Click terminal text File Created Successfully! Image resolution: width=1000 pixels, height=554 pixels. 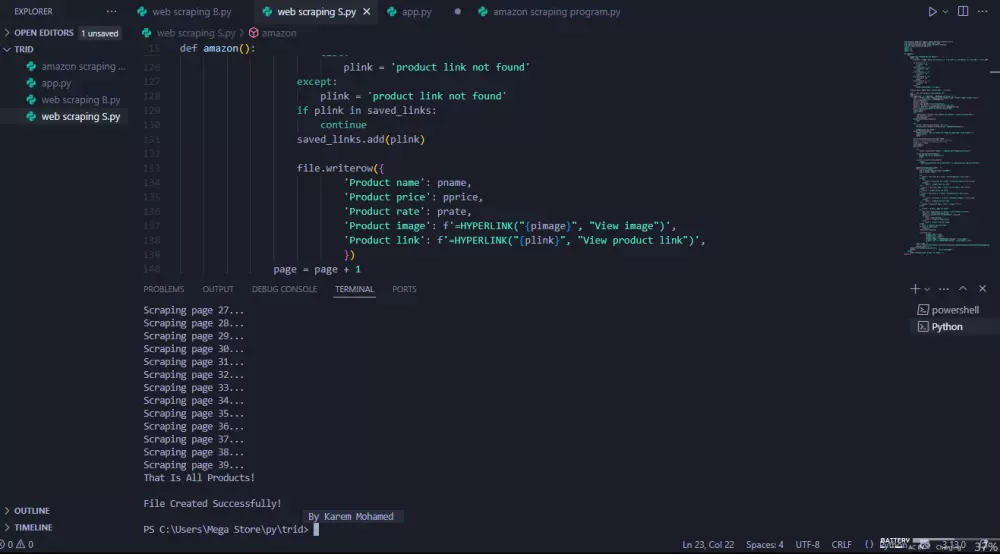212,504
